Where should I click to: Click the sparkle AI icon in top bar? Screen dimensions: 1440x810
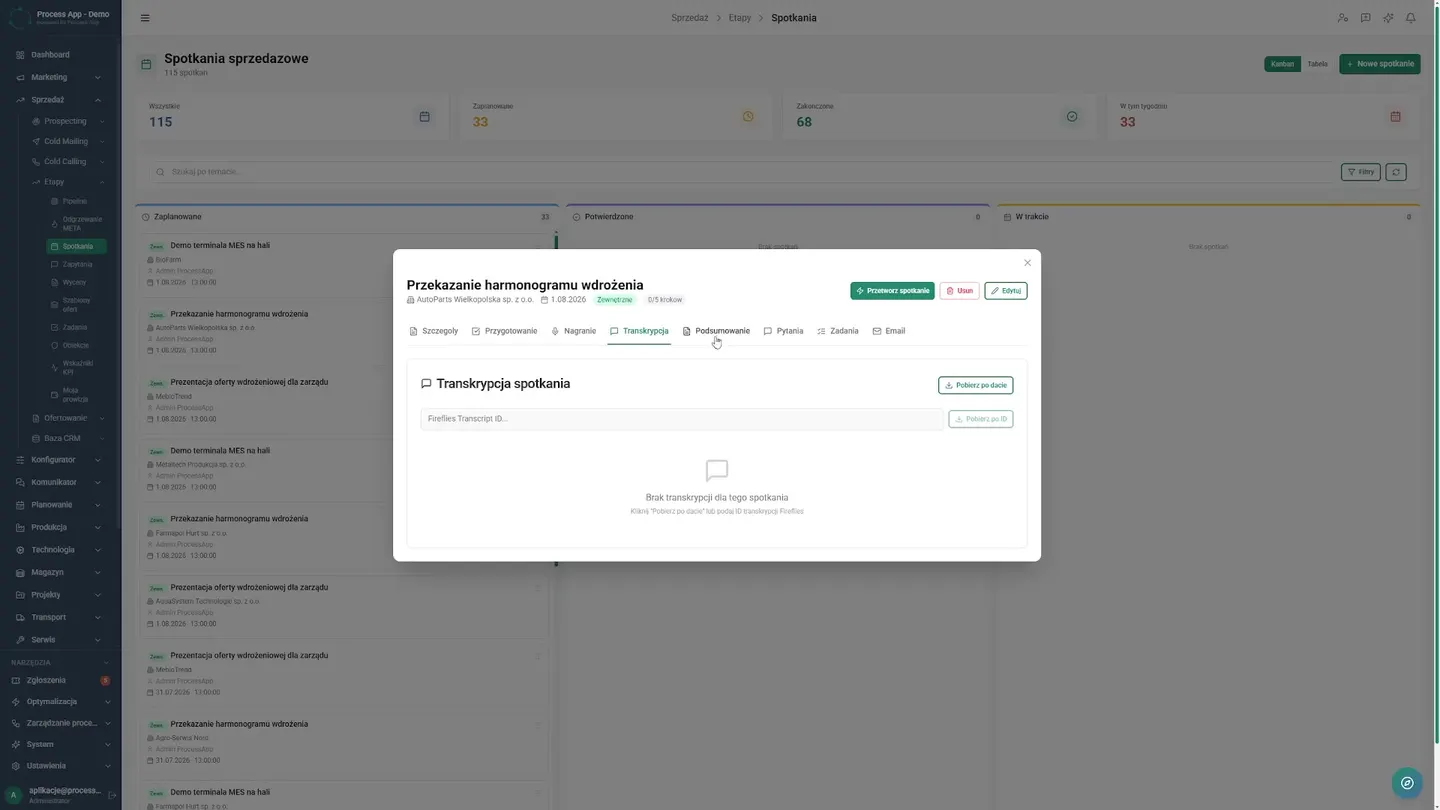[1388, 18]
